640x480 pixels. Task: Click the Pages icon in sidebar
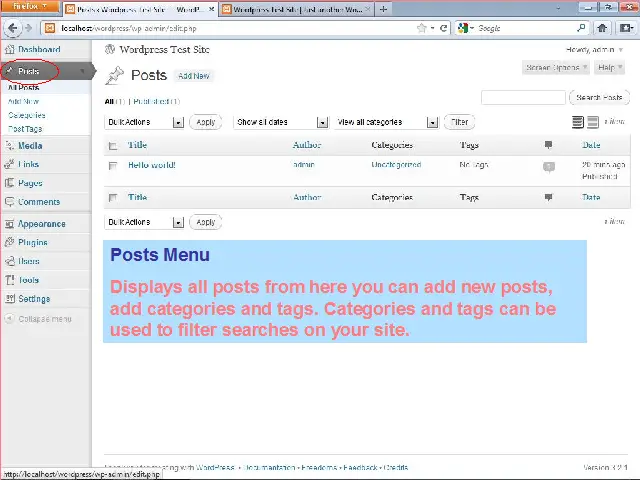tap(9, 183)
